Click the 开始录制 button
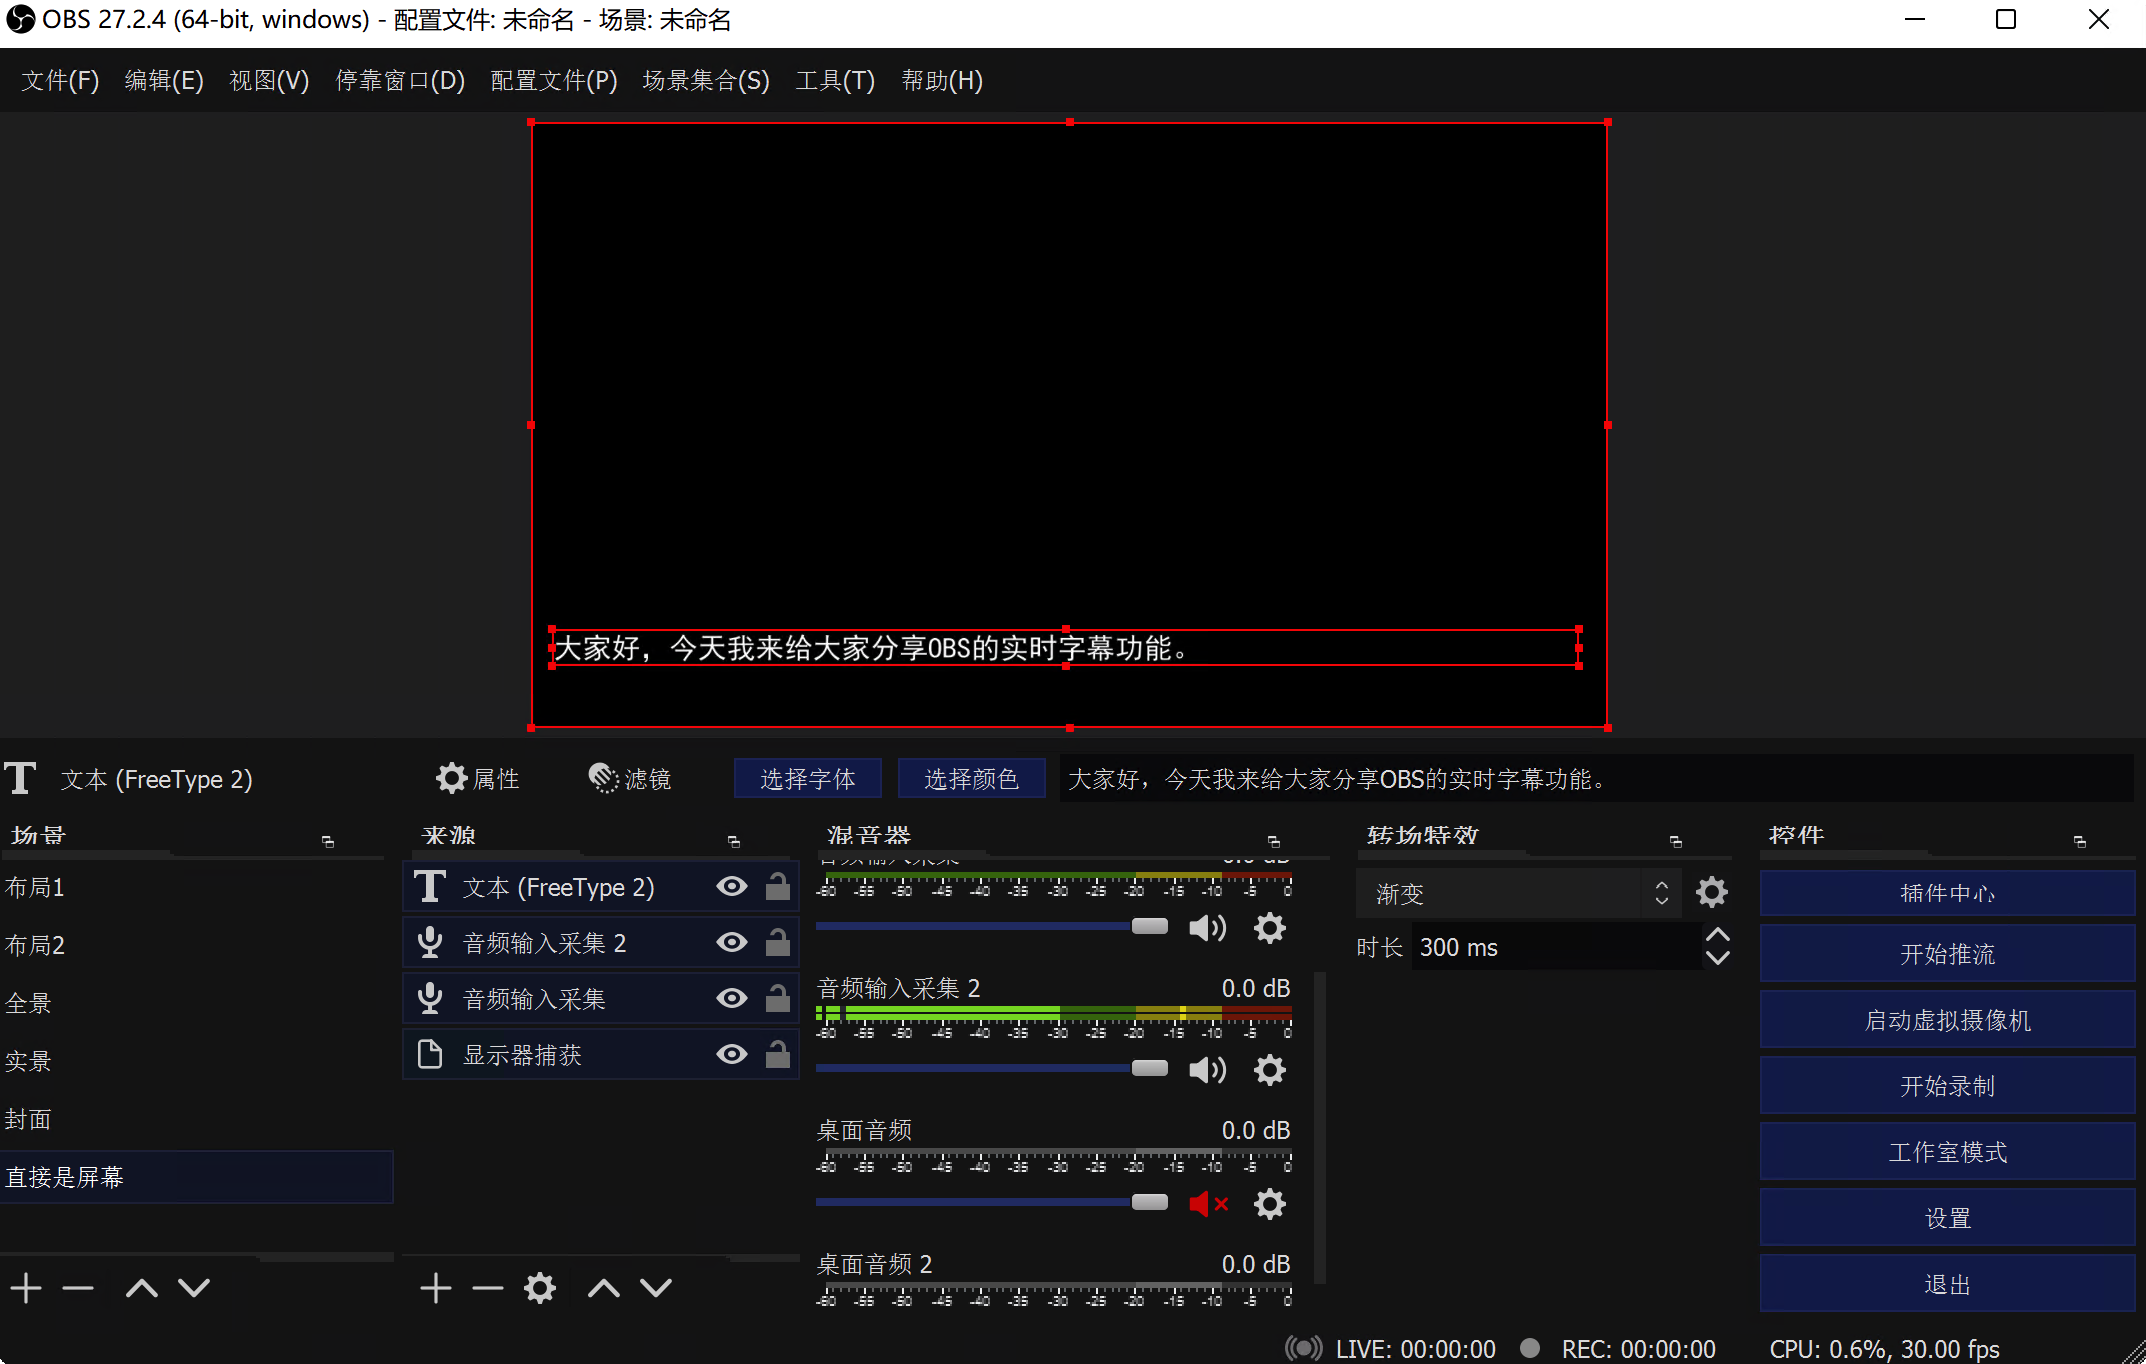 pos(1946,1086)
